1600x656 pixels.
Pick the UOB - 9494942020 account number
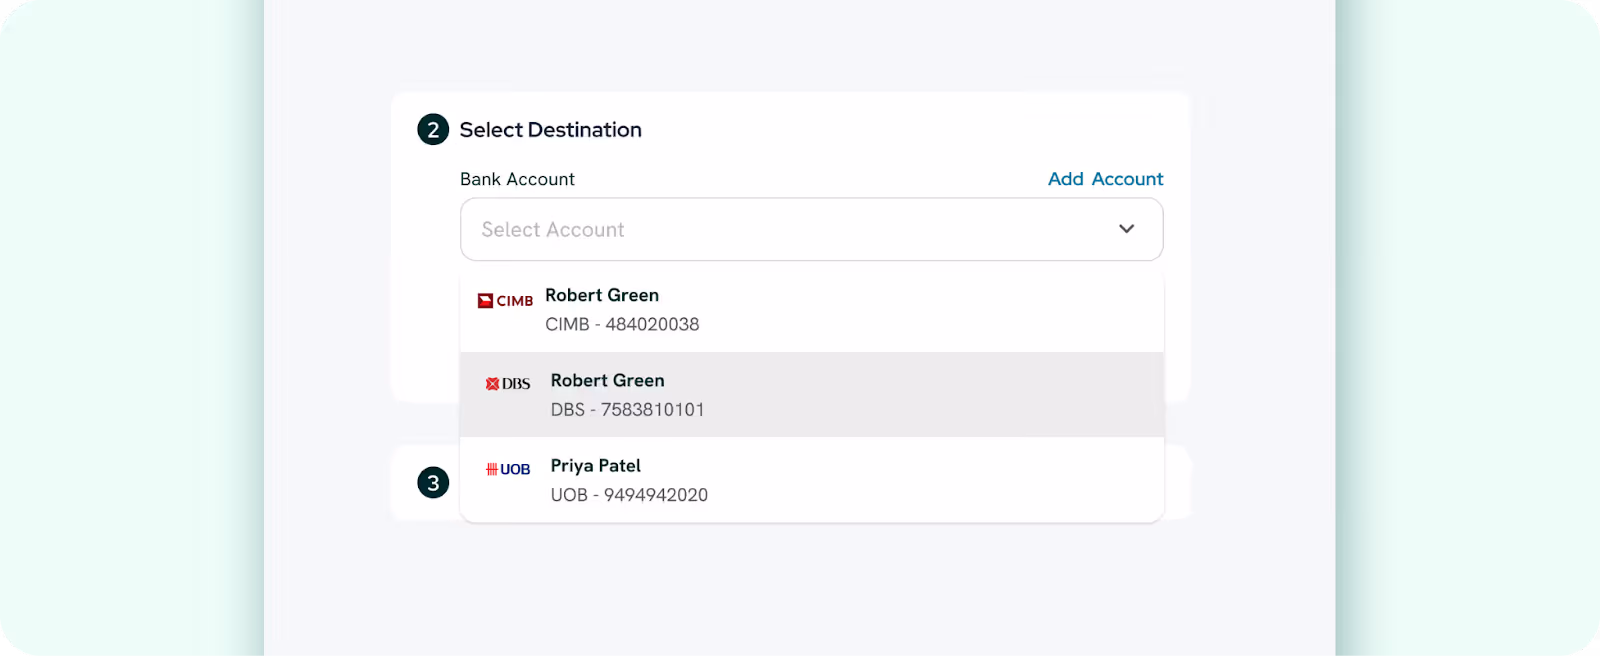[629, 495]
